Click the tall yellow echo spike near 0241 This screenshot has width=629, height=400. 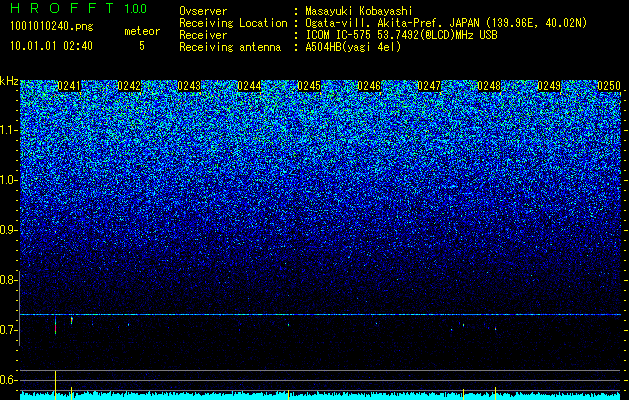[x=55, y=385]
